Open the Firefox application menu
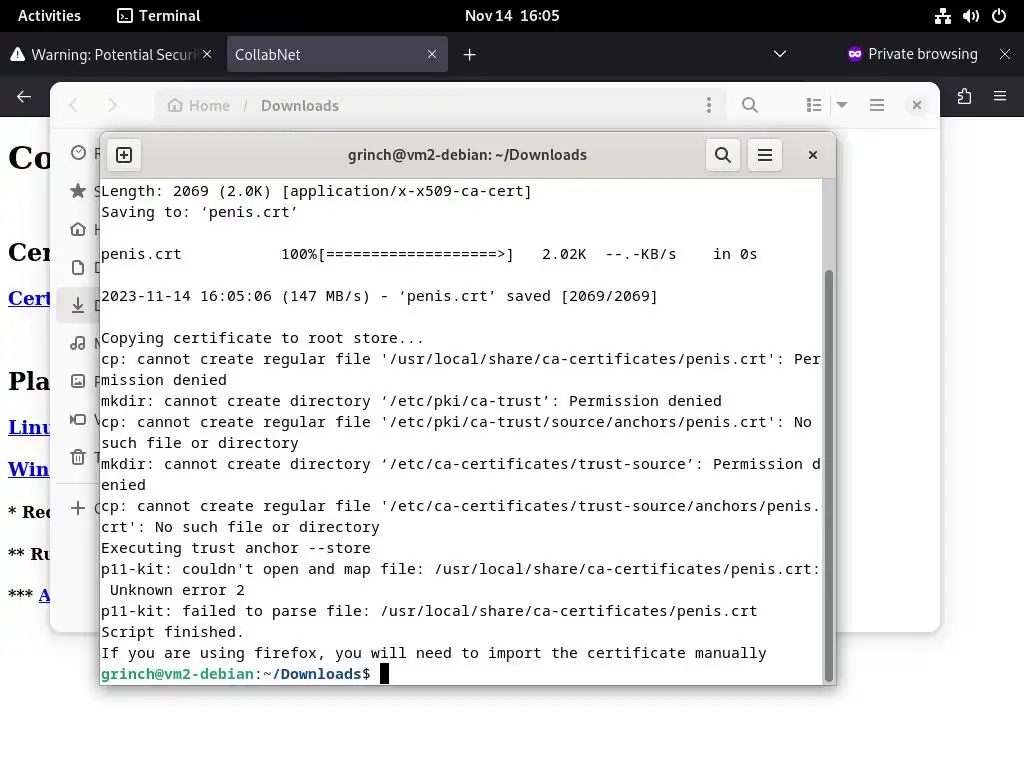 pos(1000,97)
